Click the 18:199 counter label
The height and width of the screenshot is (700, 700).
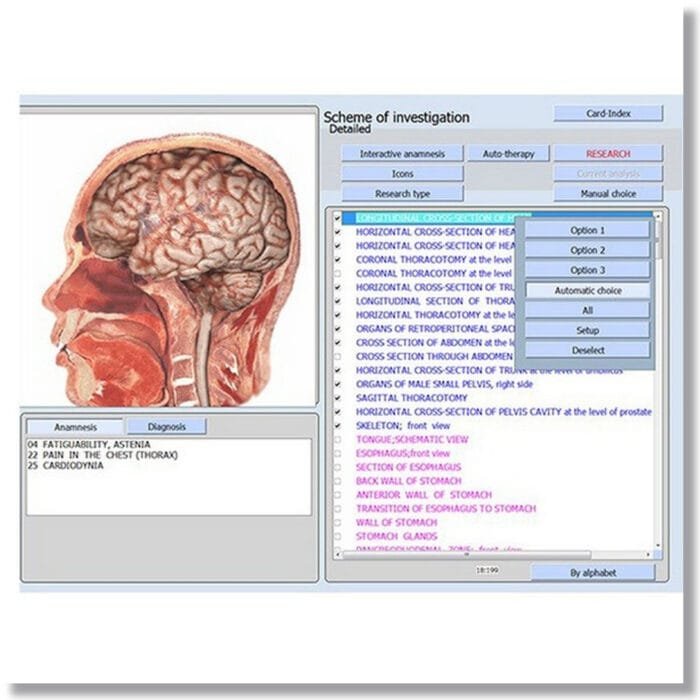click(487, 570)
